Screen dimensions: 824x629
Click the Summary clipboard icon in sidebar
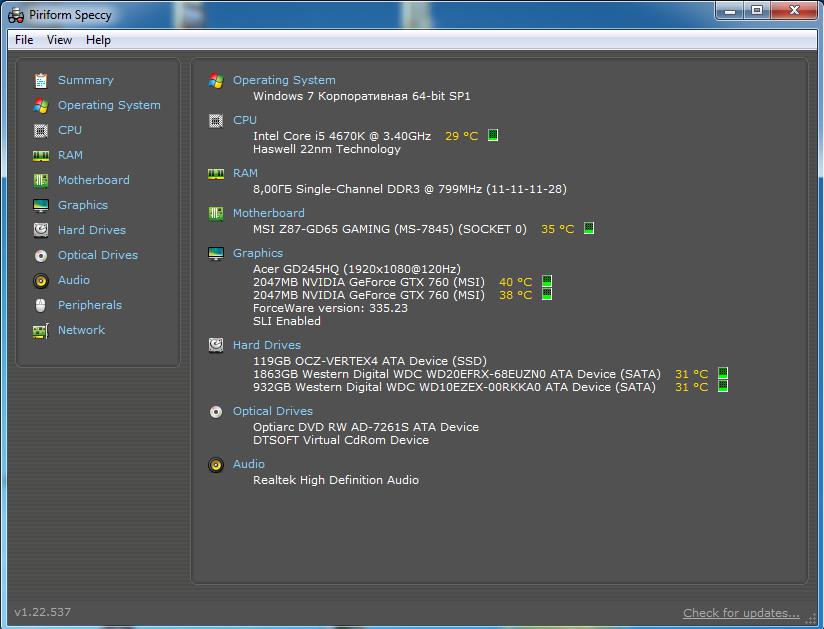[x=40, y=80]
